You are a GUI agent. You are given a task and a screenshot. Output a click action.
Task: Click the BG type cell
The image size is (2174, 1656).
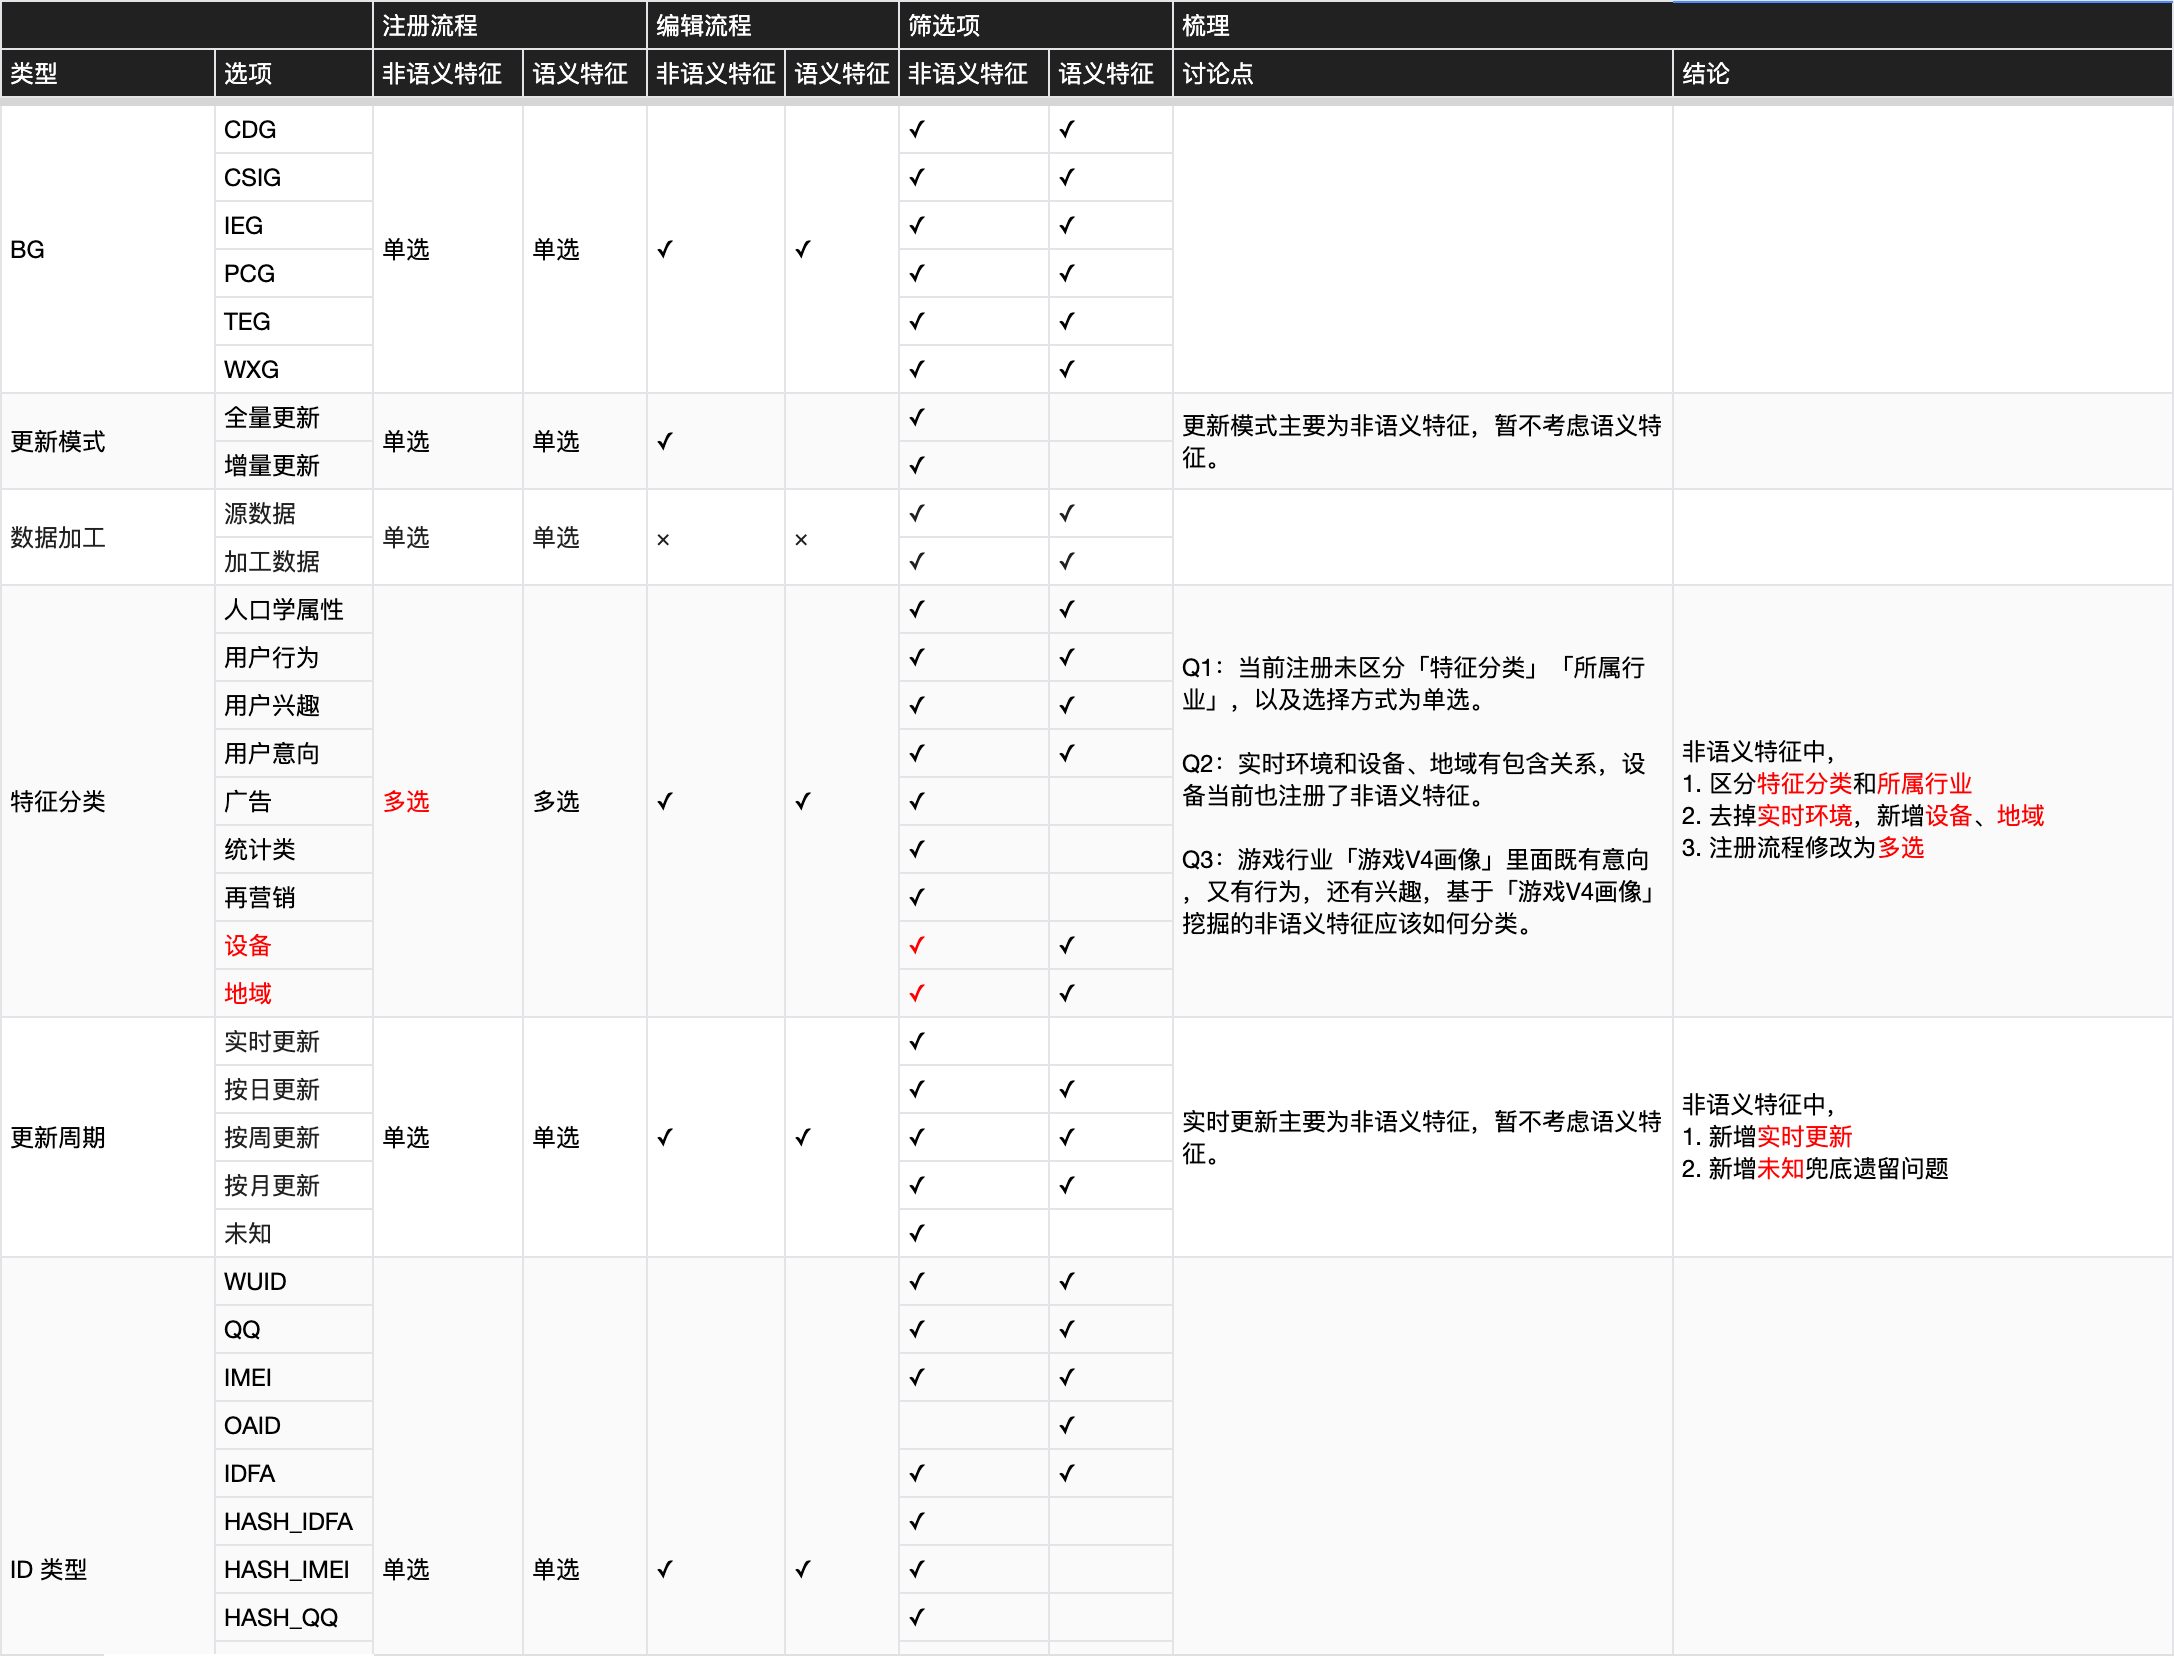coord(107,249)
